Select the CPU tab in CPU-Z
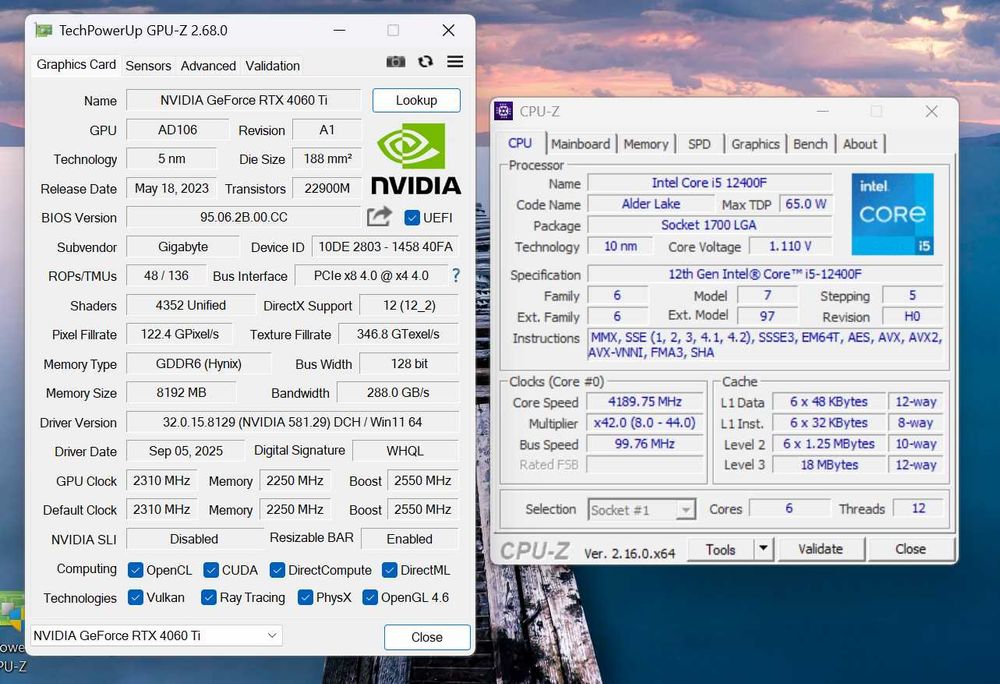Screen dimensions: 1000x684 520,143
